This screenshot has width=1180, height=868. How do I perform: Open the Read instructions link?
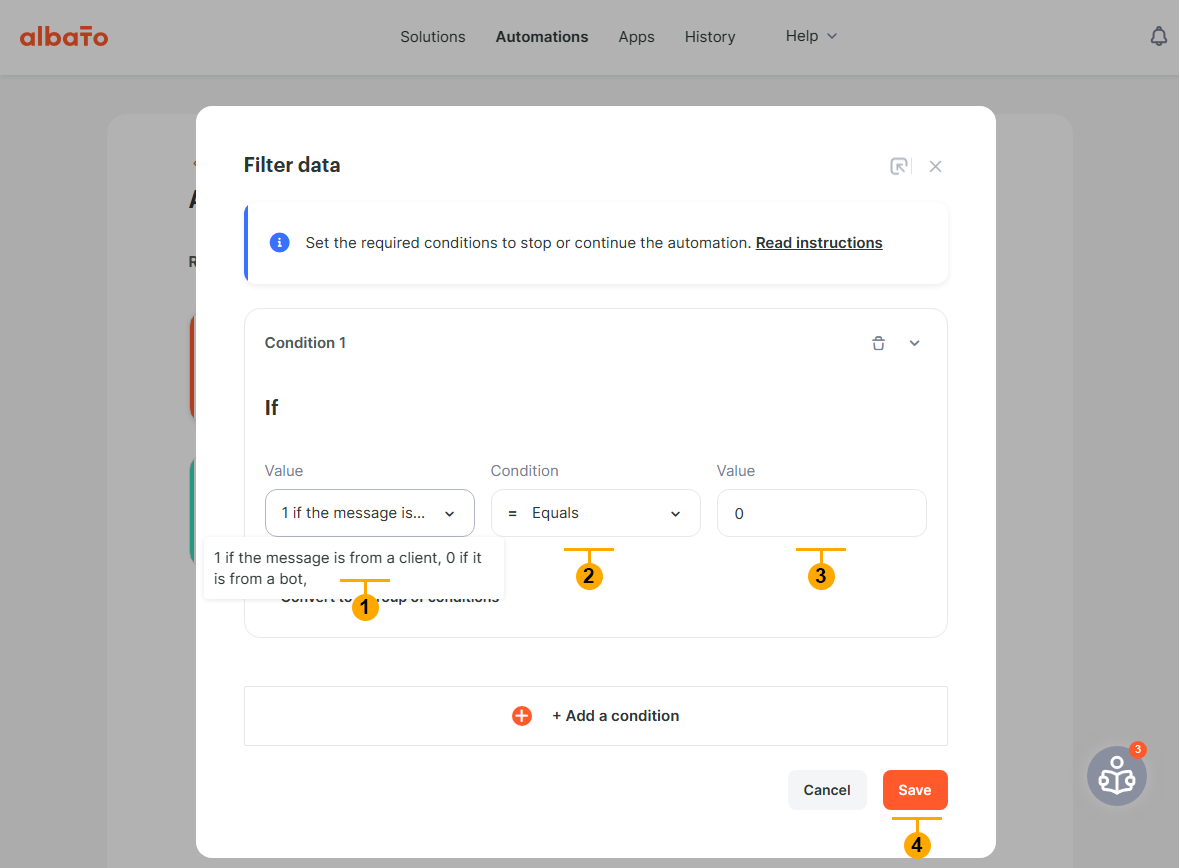819,243
